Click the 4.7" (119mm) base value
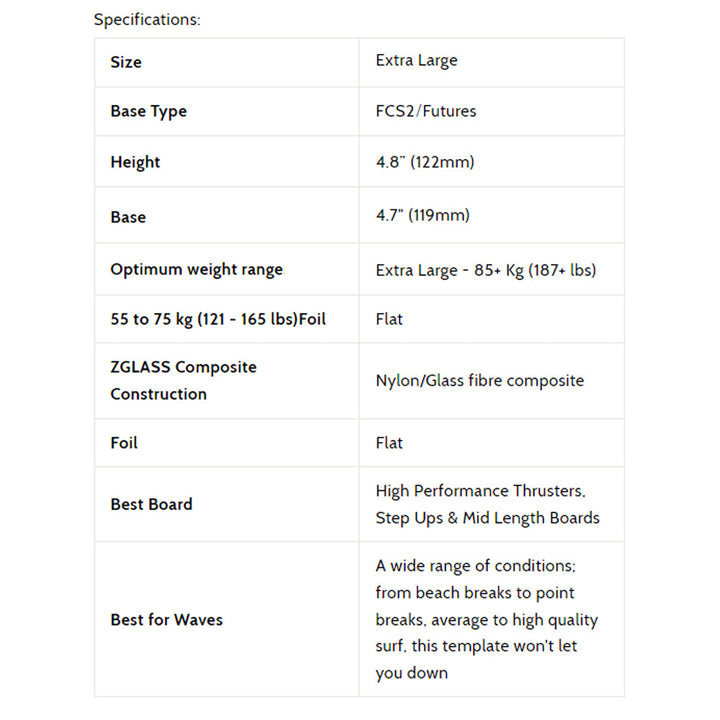The image size is (720, 720). pos(422,215)
